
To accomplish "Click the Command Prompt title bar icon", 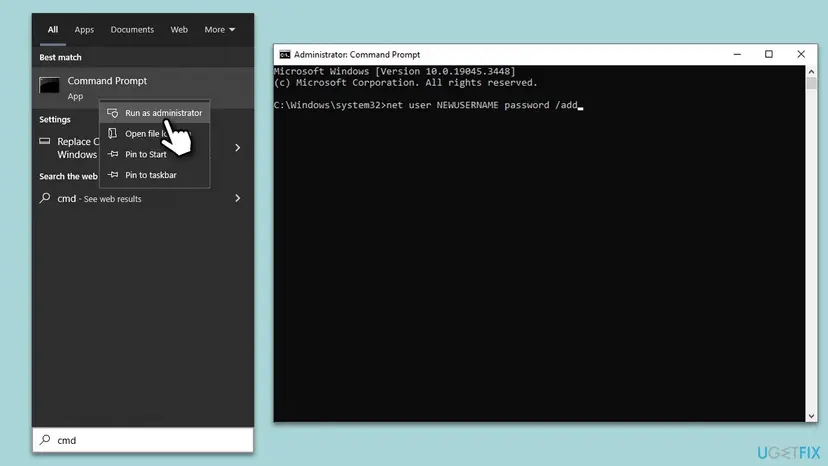I will pos(285,54).
